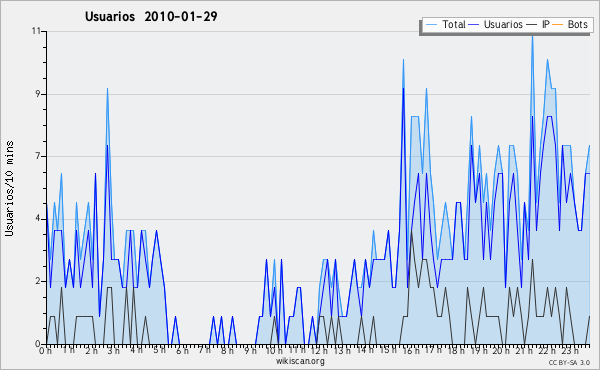
Task: Click the dark gray IP legend line swatch
Action: click(x=532, y=25)
